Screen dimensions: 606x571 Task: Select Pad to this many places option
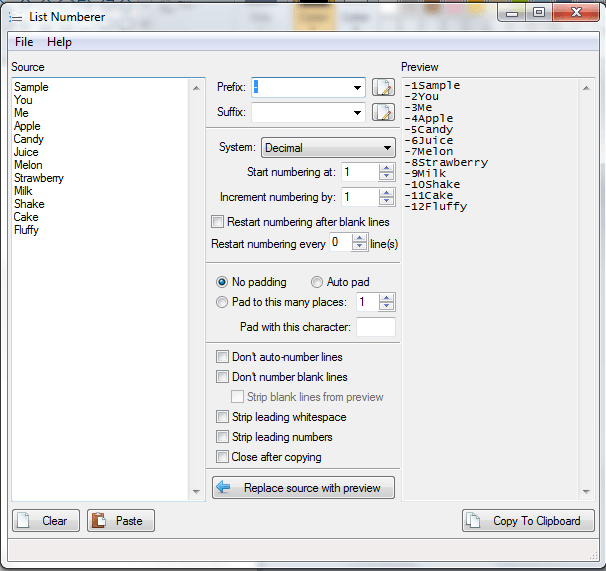(x=222, y=302)
